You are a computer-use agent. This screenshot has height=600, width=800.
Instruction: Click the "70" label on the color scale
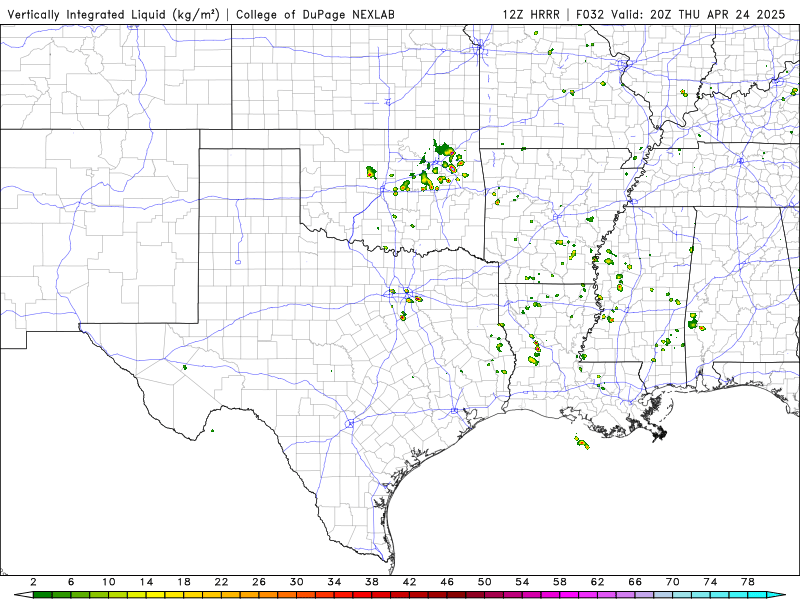pos(673,582)
